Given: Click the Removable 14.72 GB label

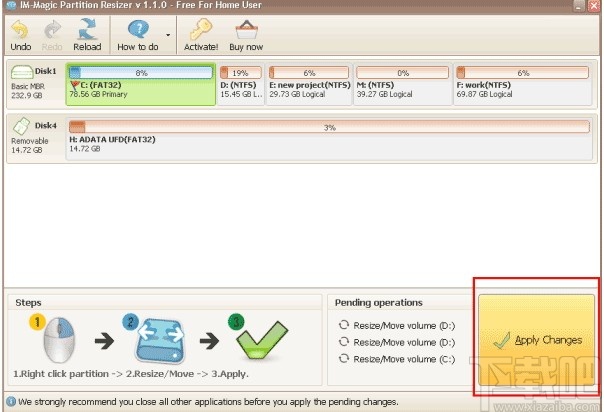Looking at the screenshot, I should click(30, 146).
